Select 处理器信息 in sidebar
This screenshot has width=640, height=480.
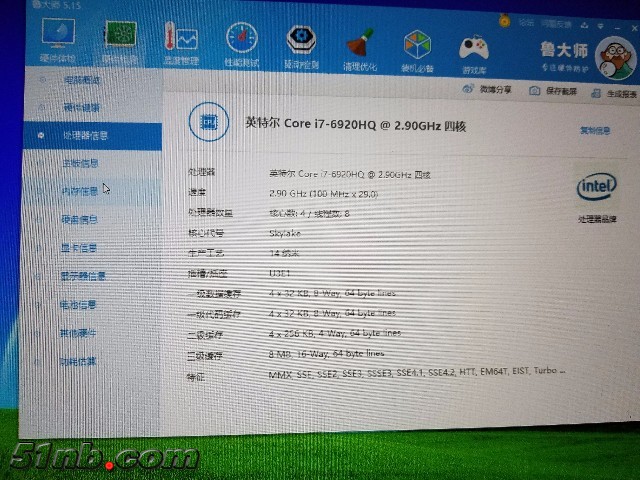92,136
